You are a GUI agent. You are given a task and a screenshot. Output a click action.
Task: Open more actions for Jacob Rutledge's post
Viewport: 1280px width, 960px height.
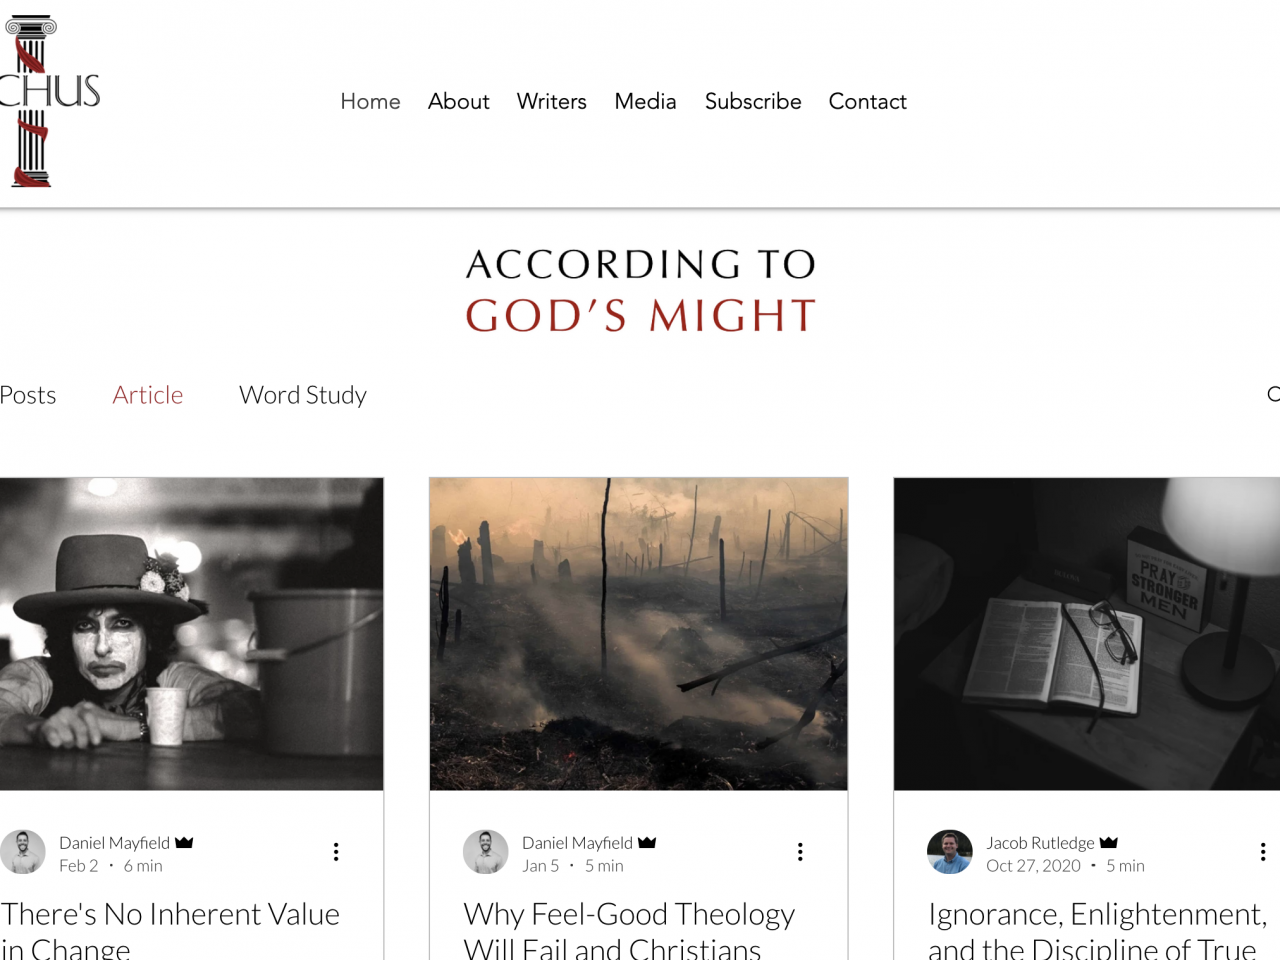click(1263, 852)
